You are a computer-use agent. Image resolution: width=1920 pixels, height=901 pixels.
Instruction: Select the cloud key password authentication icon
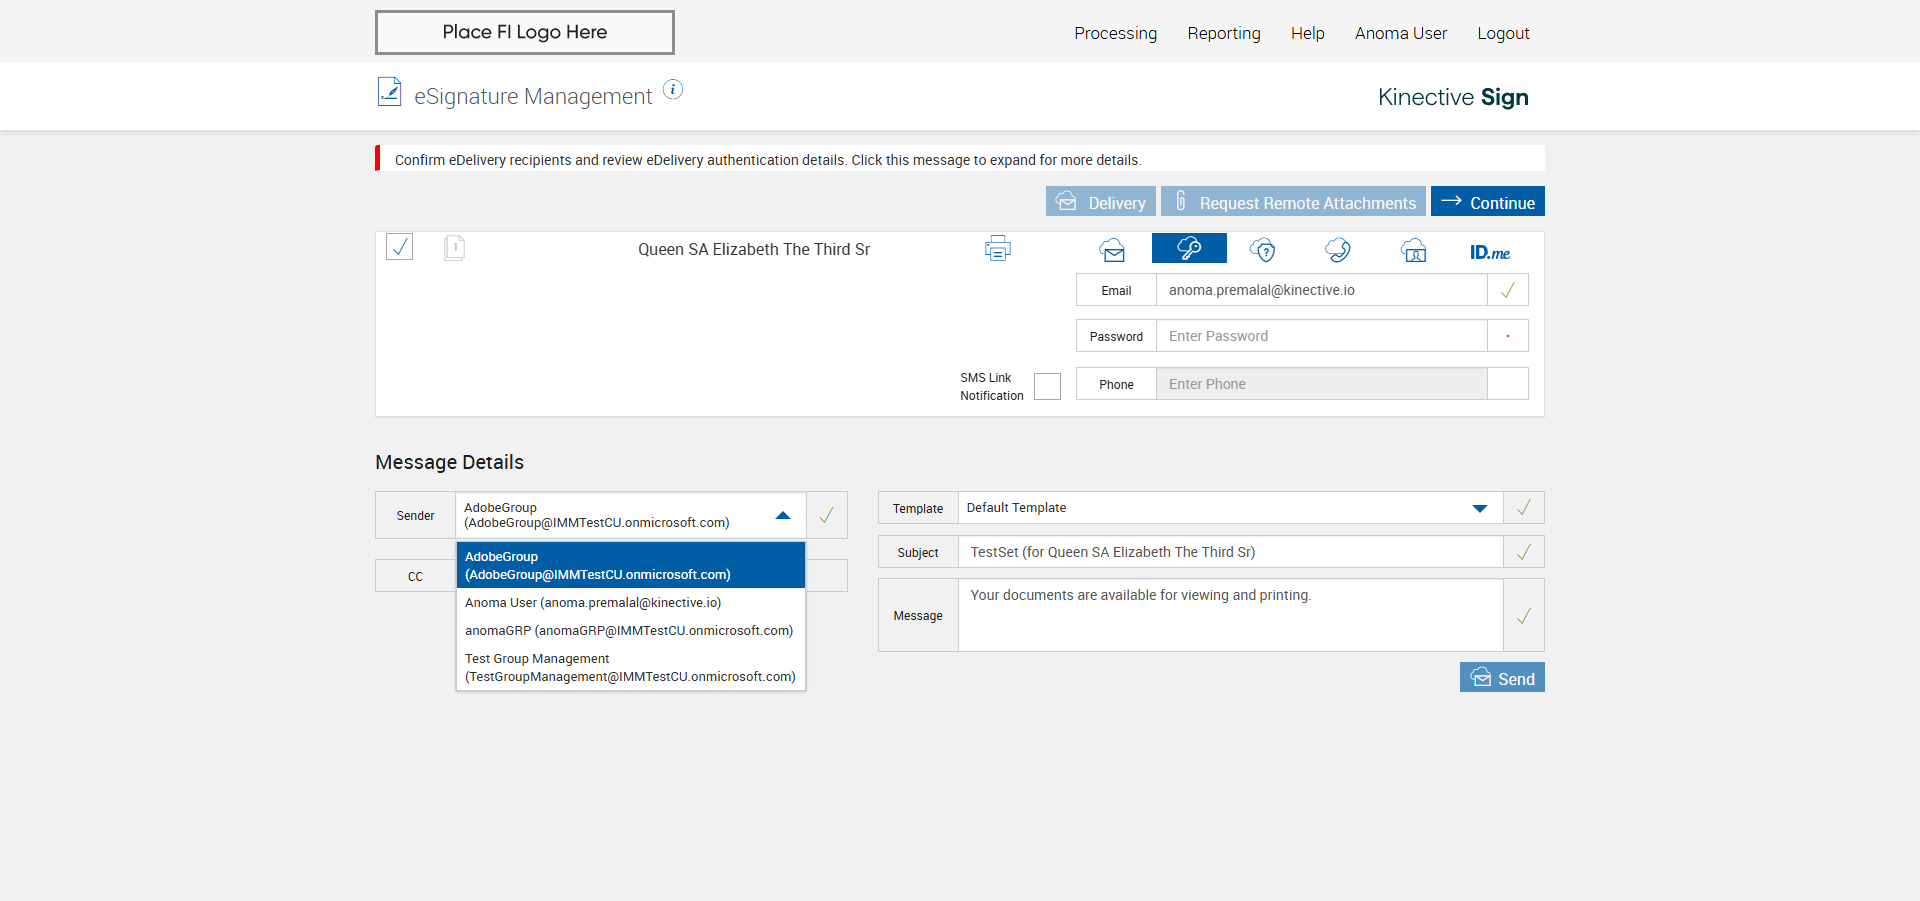tap(1189, 248)
